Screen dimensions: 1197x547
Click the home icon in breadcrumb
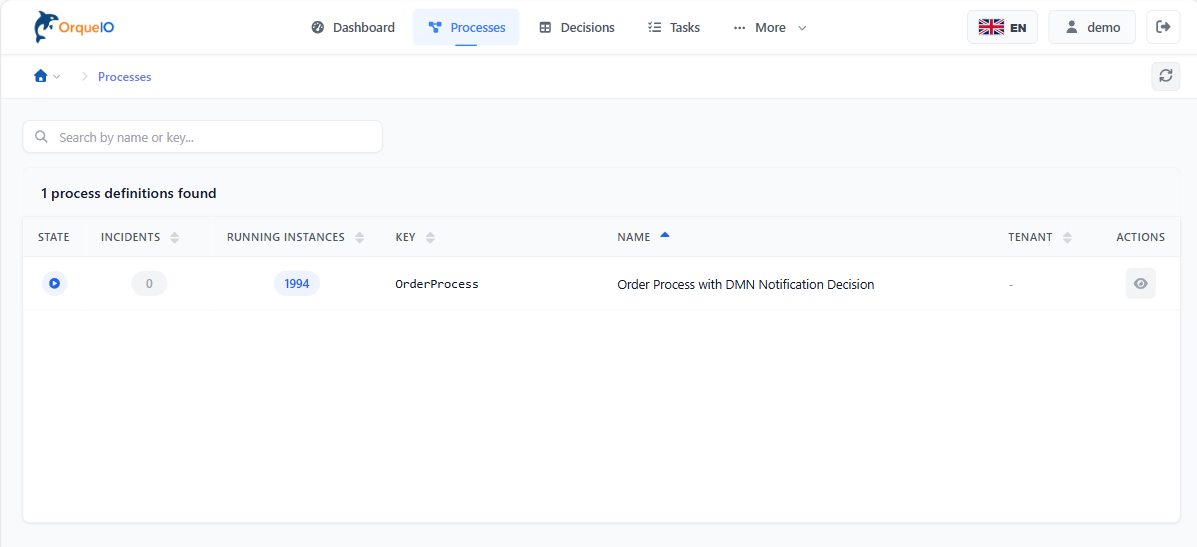pos(41,76)
